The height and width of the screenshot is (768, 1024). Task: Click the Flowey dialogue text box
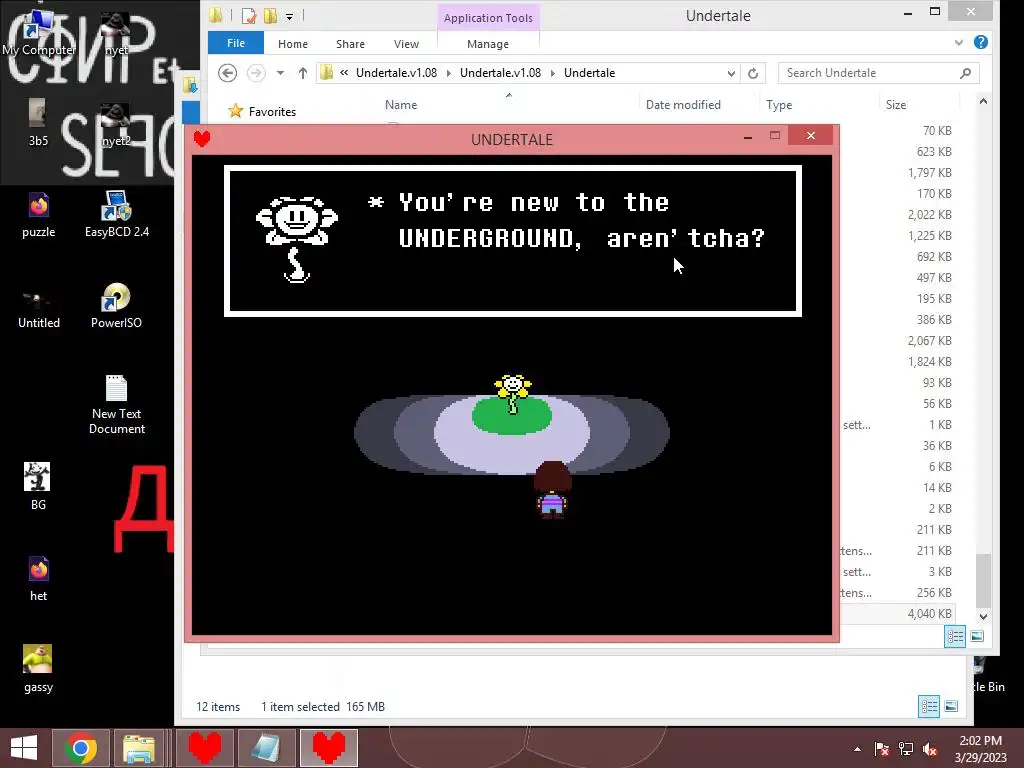(513, 240)
